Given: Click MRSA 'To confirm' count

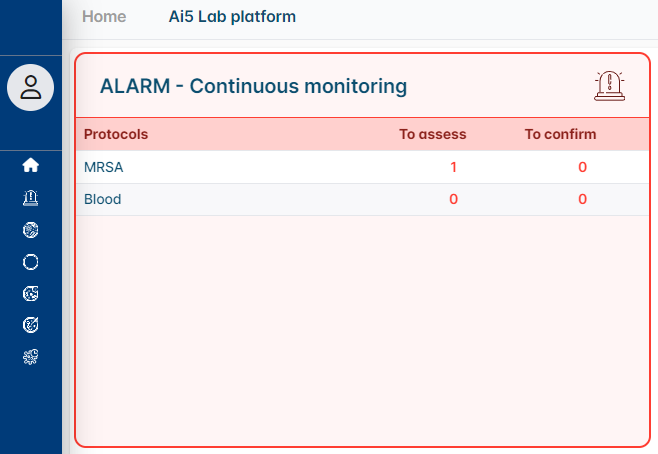Looking at the screenshot, I should [x=582, y=167].
